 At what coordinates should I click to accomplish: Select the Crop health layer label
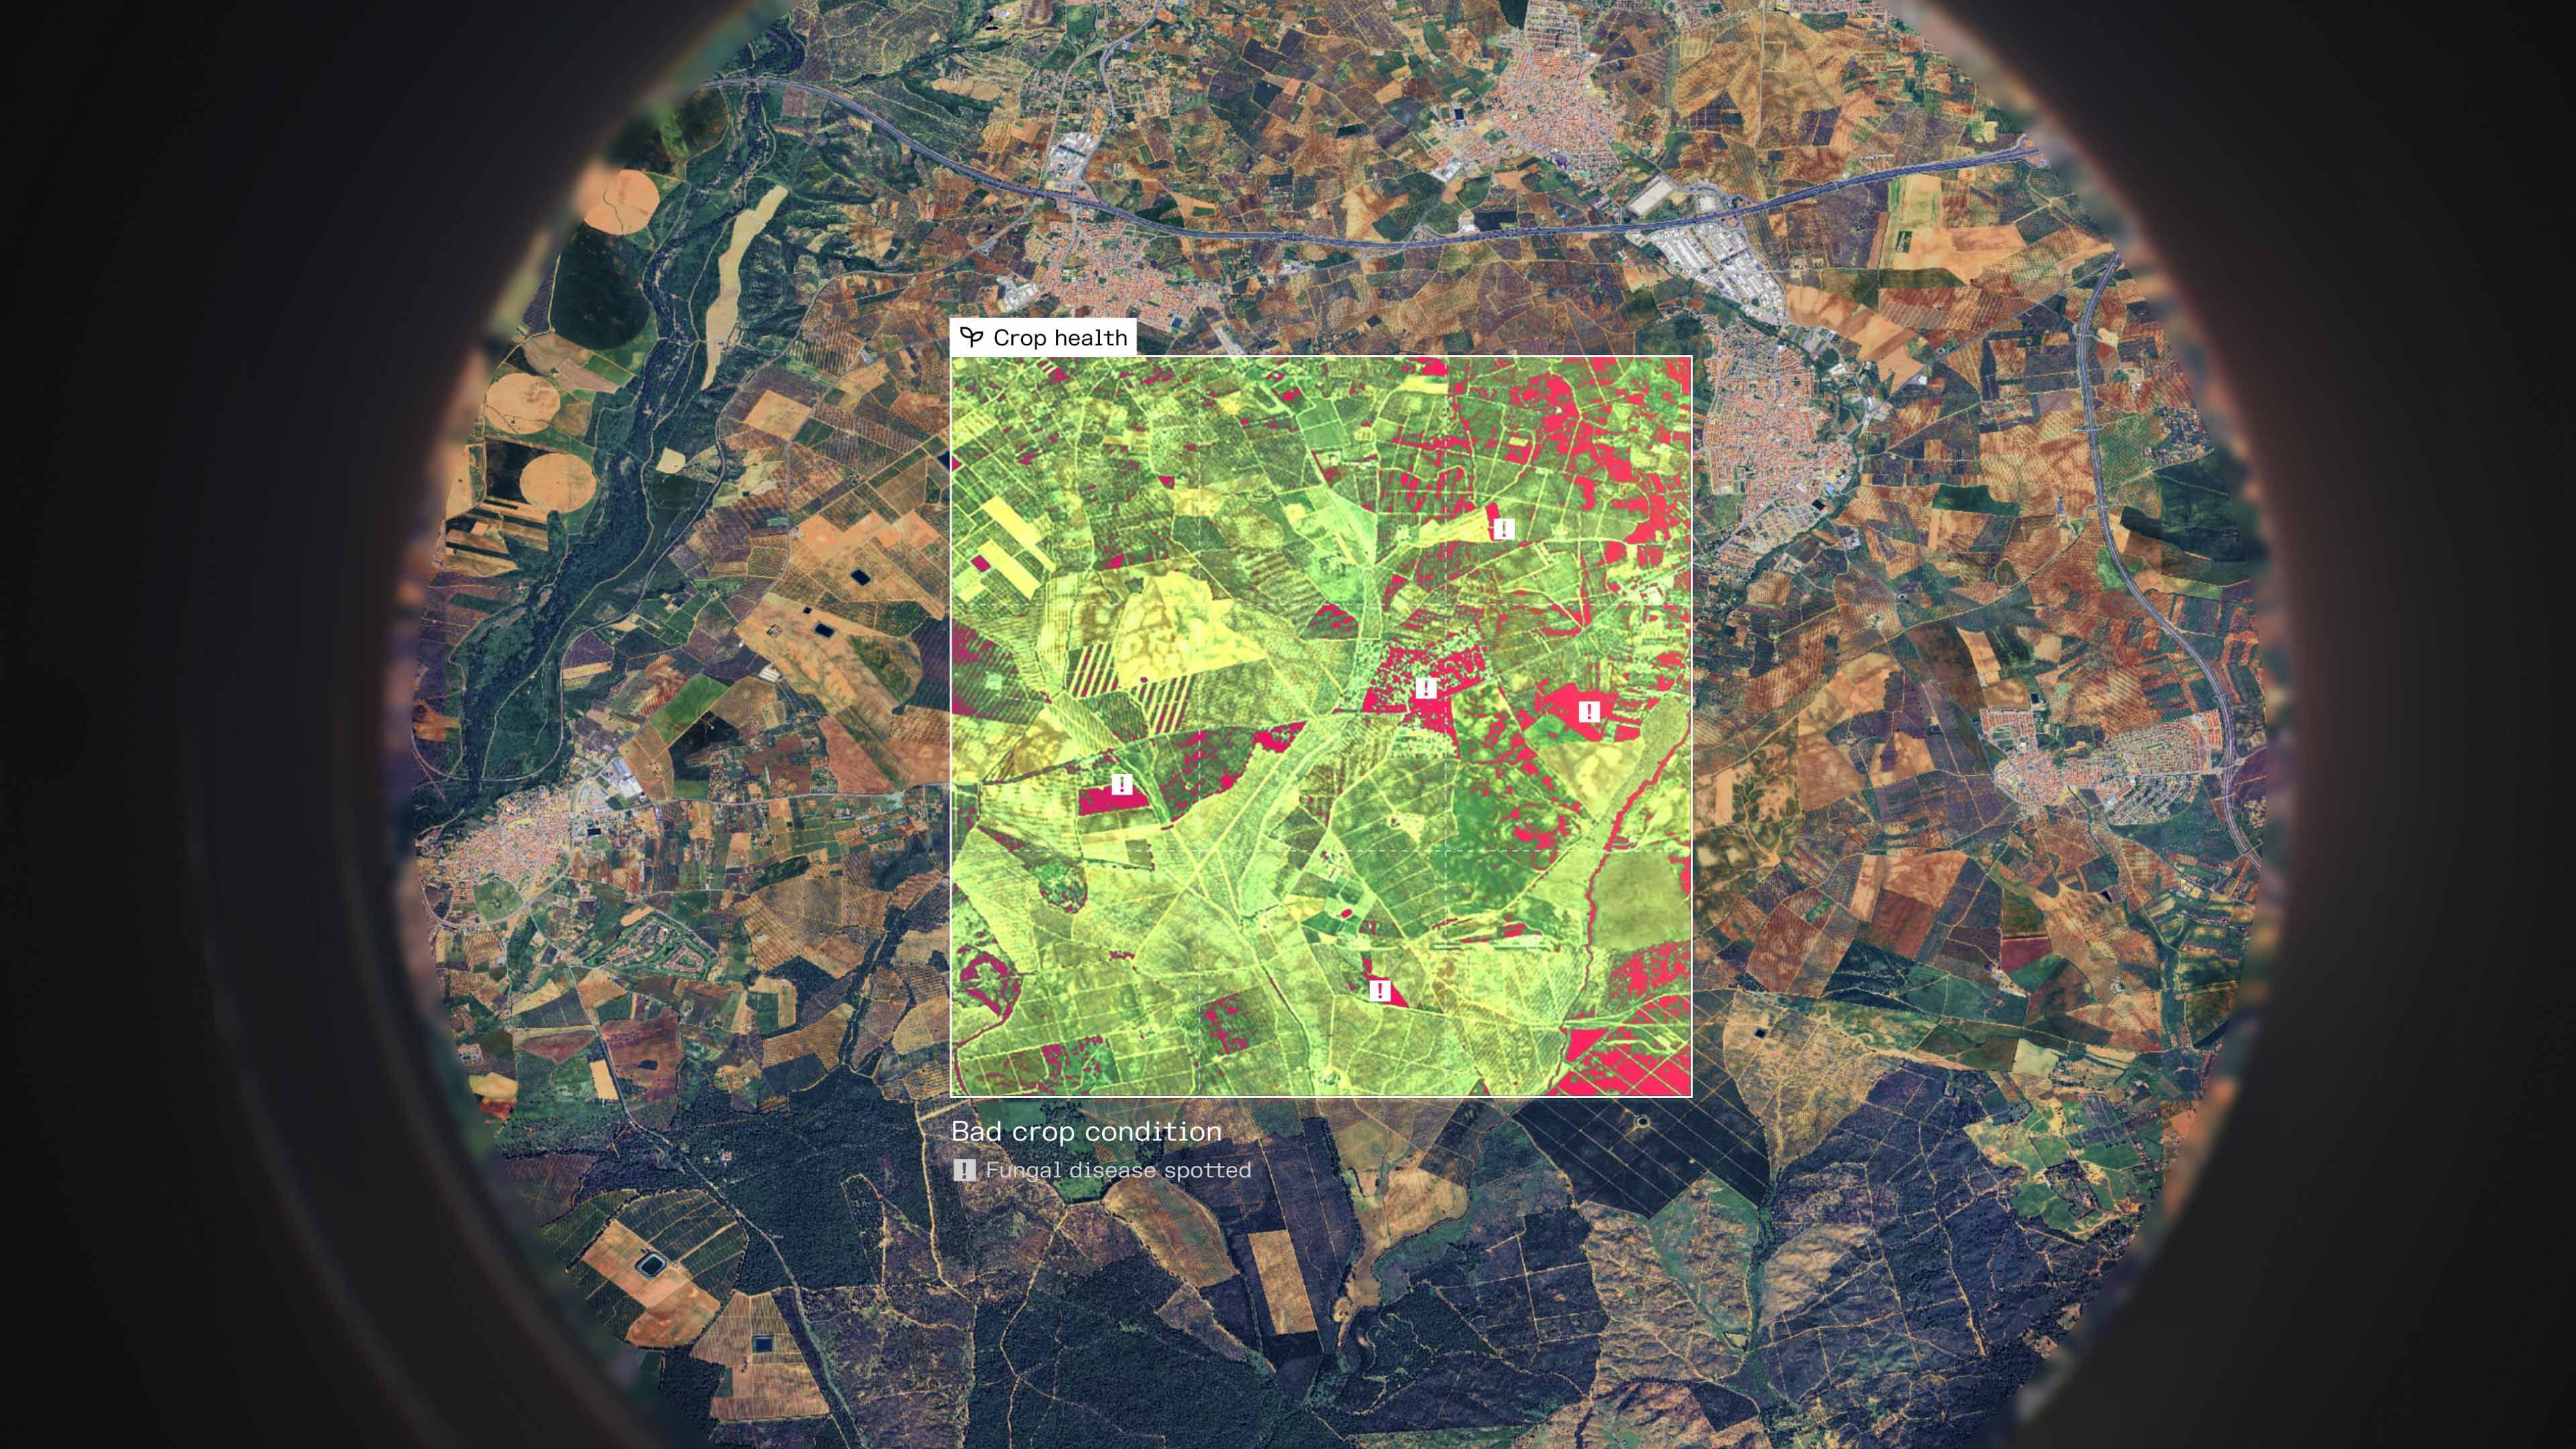tap(1059, 338)
